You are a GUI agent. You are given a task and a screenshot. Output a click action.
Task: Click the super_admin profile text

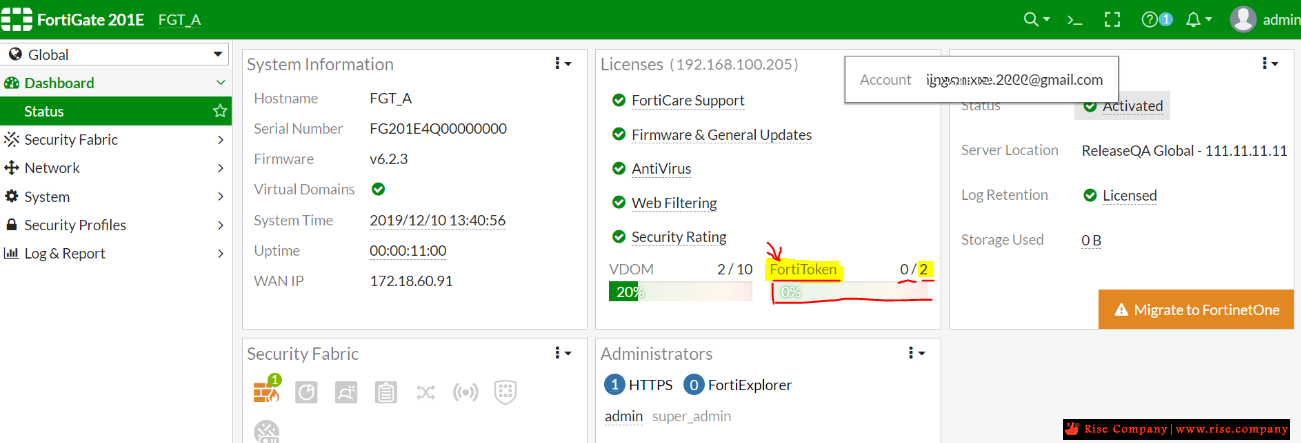(x=692, y=416)
